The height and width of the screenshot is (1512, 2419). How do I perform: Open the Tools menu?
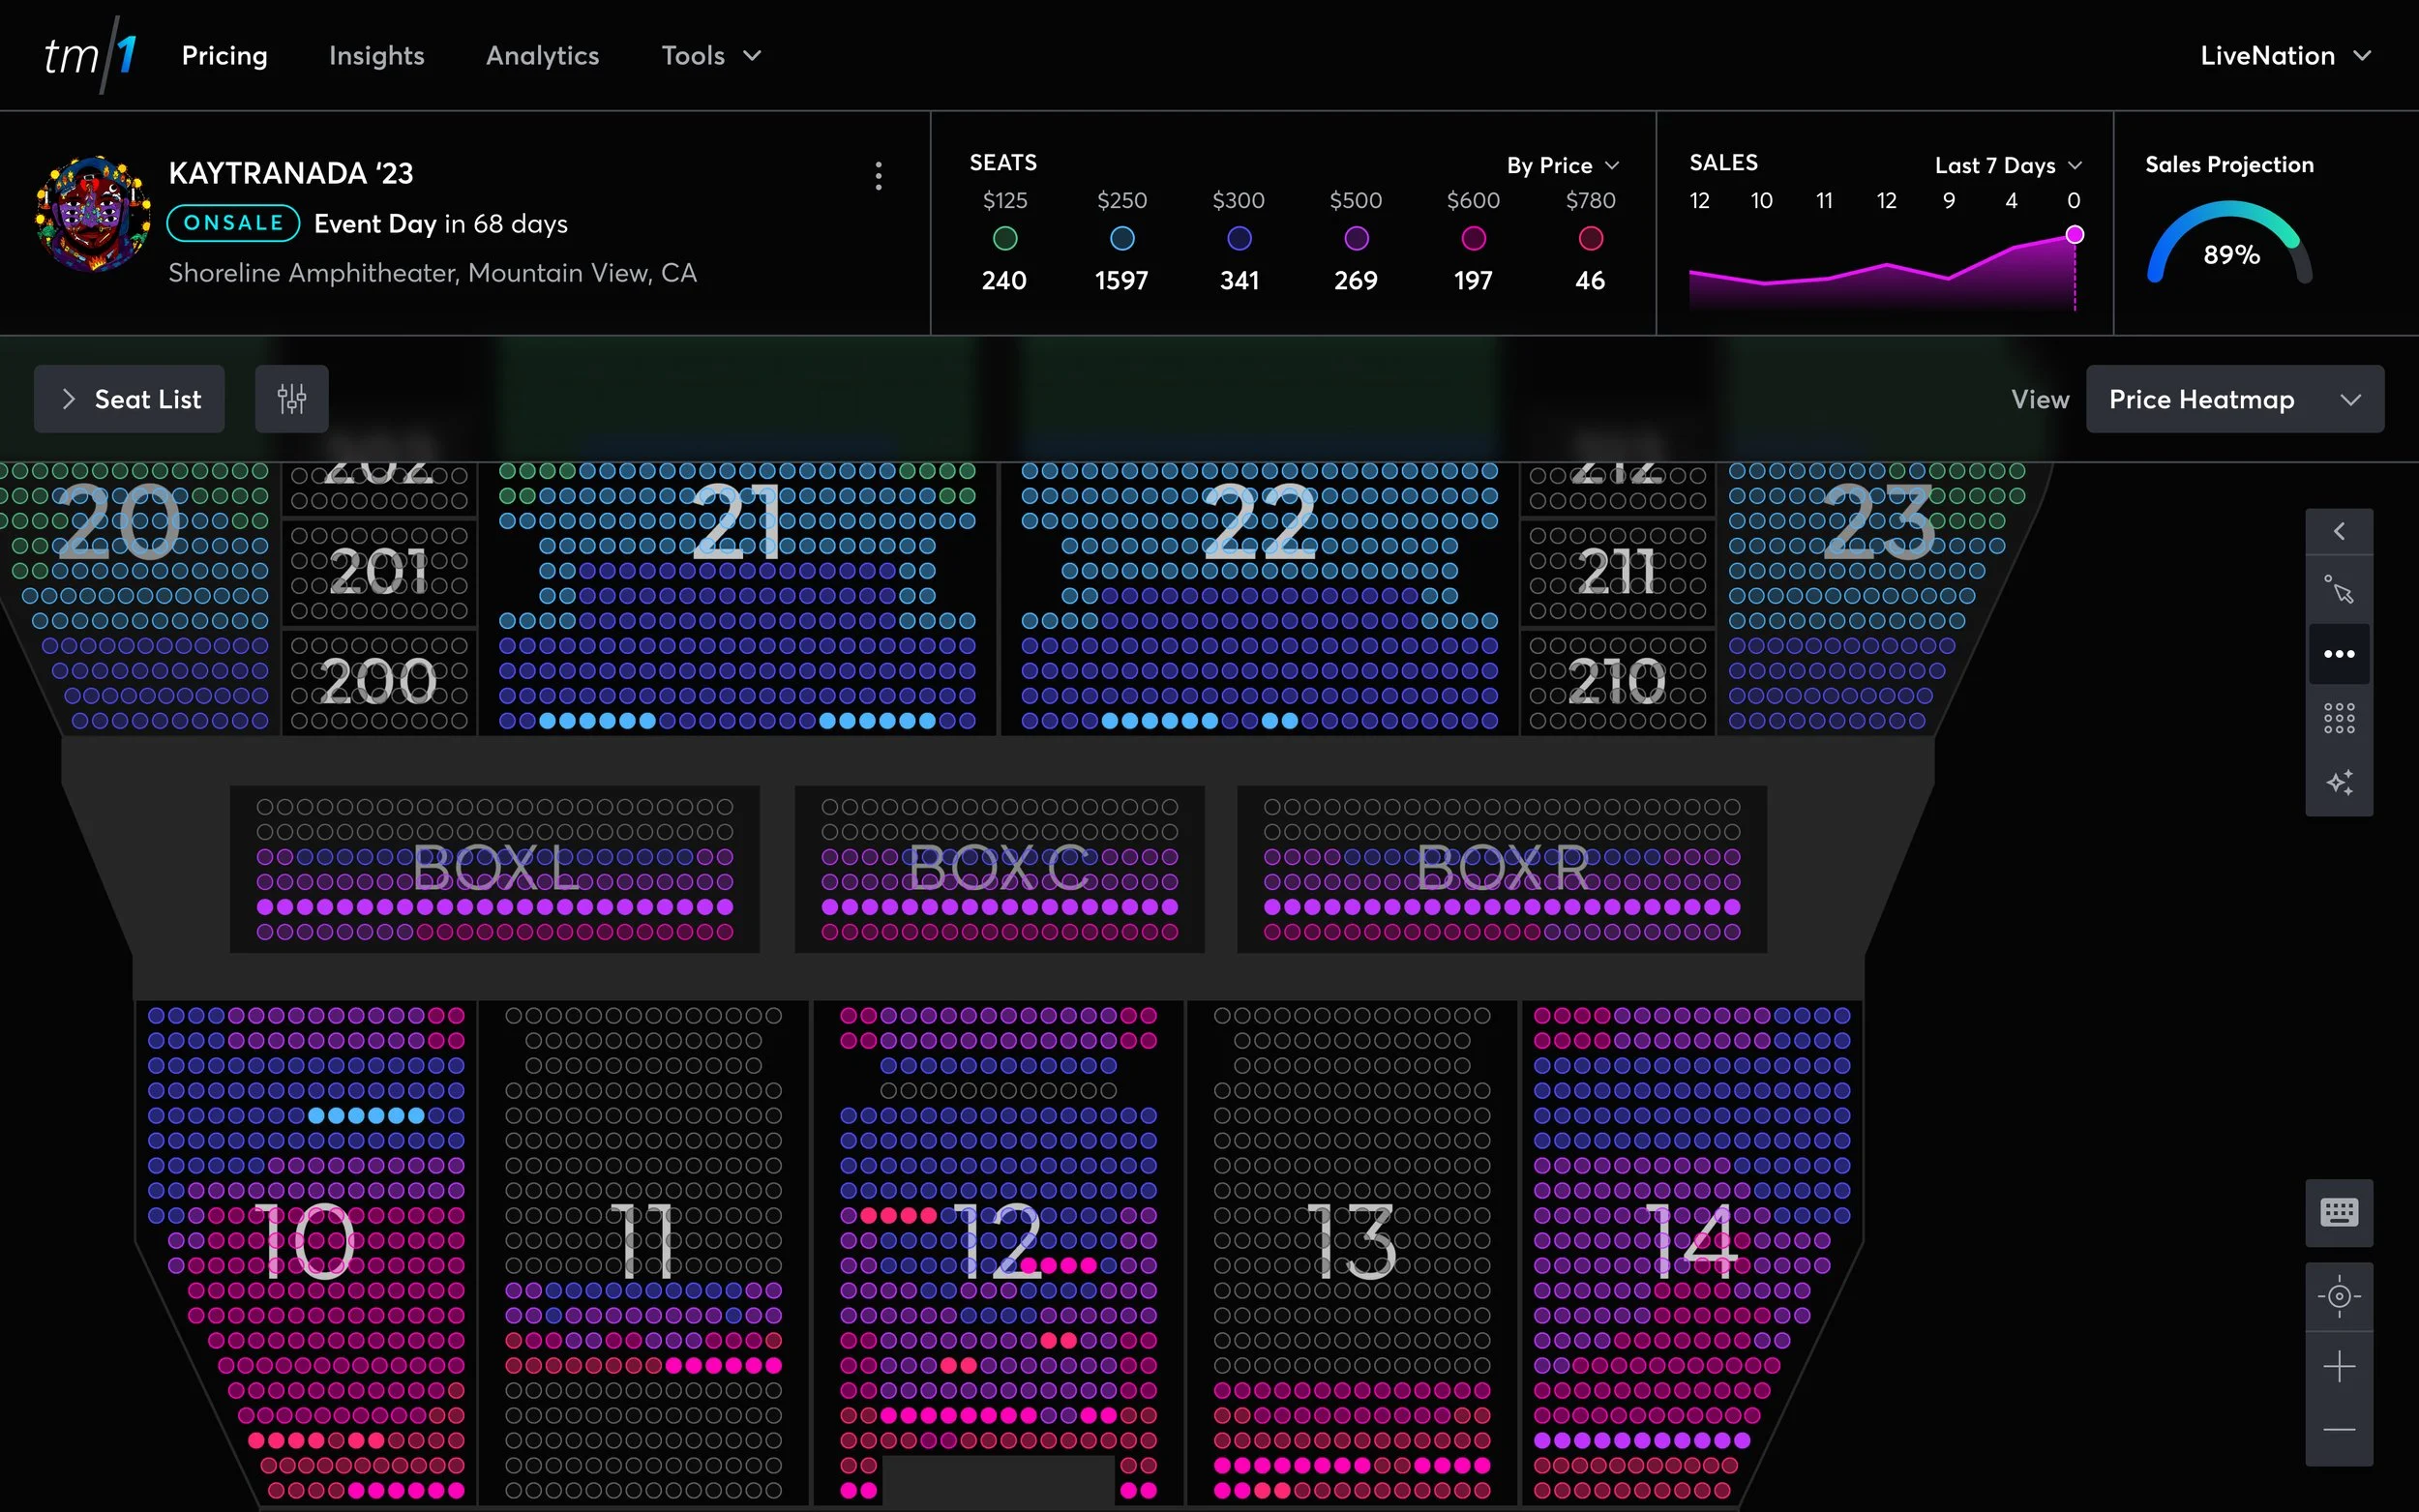point(710,56)
